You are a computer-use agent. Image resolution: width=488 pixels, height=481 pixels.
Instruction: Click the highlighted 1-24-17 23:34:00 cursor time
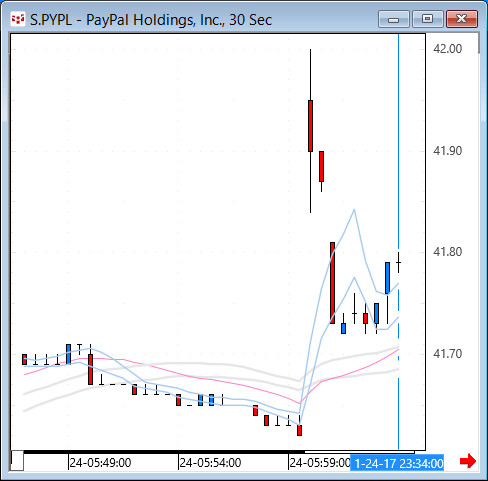click(397, 463)
